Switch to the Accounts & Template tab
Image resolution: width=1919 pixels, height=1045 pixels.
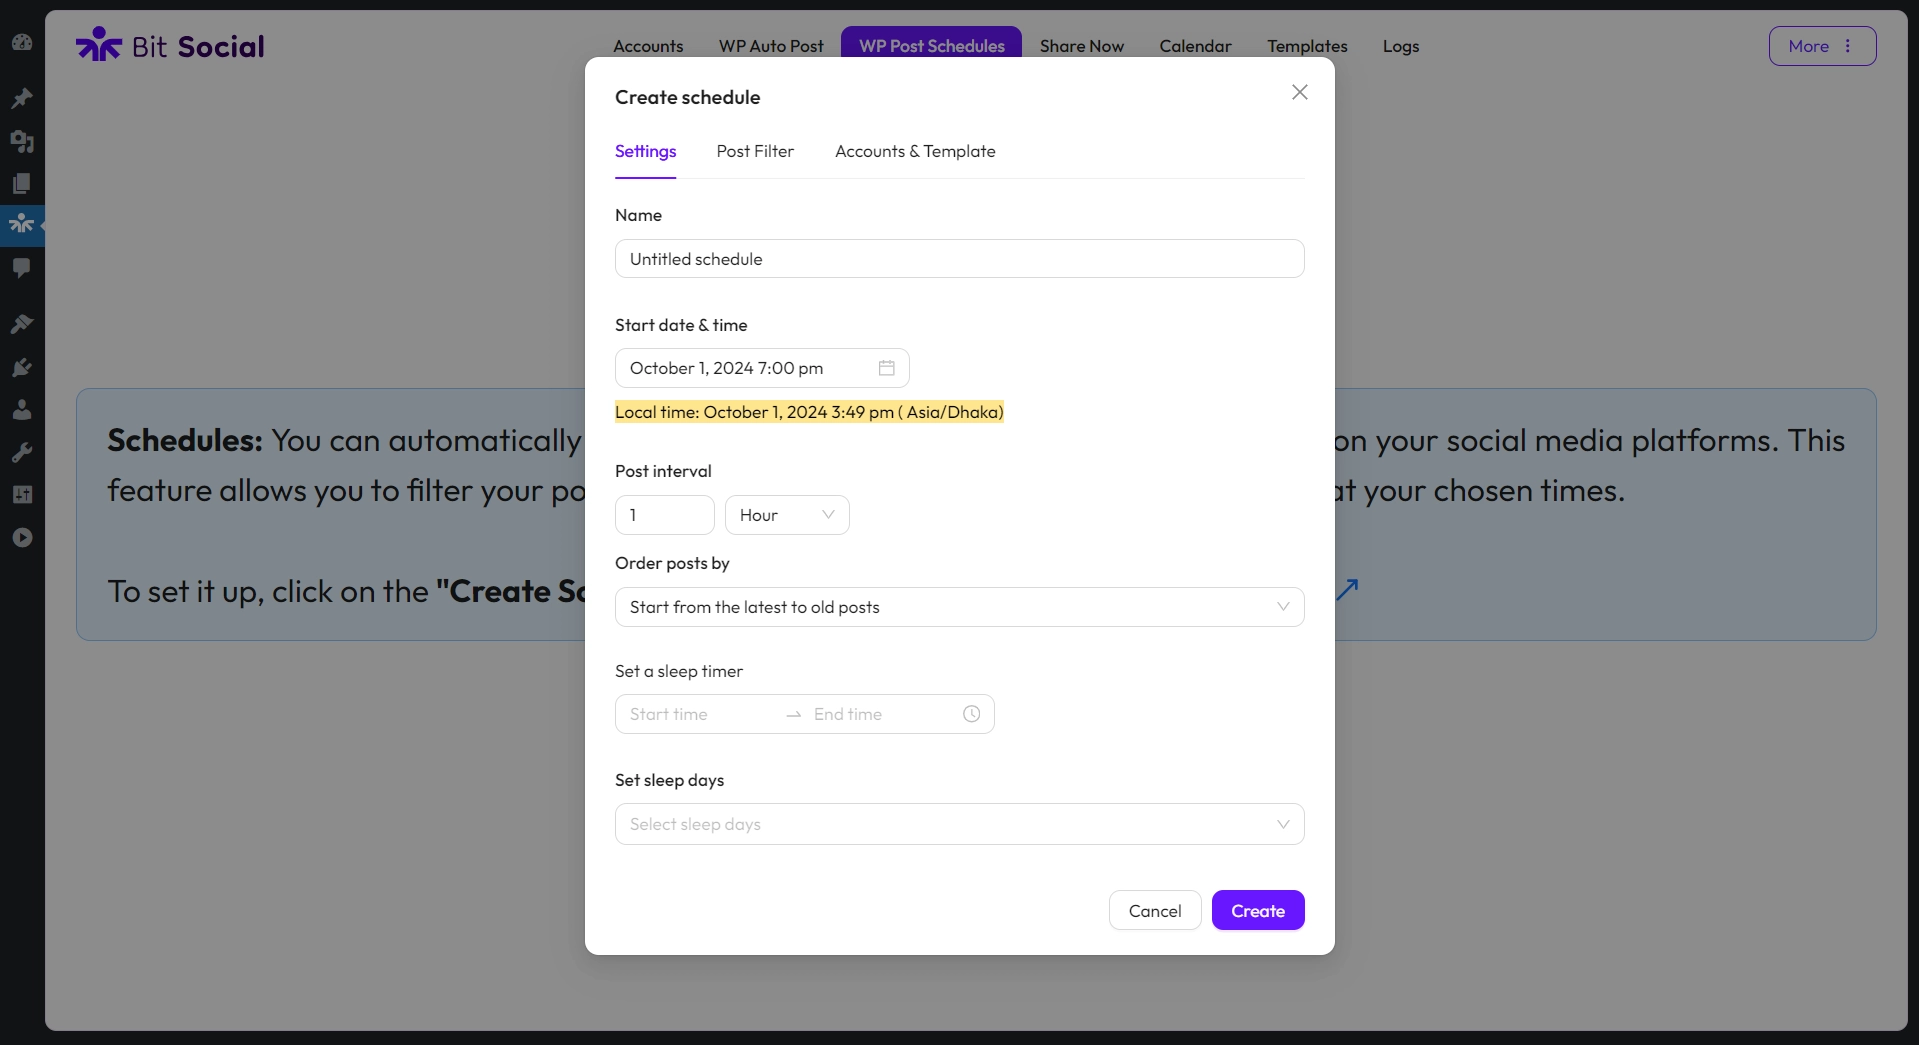pos(915,152)
